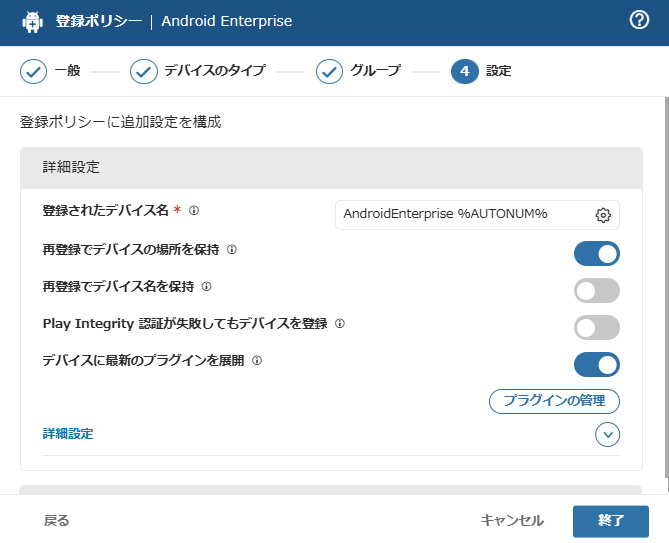
Task: Go to the グループ step checkmark
Action: click(329, 71)
